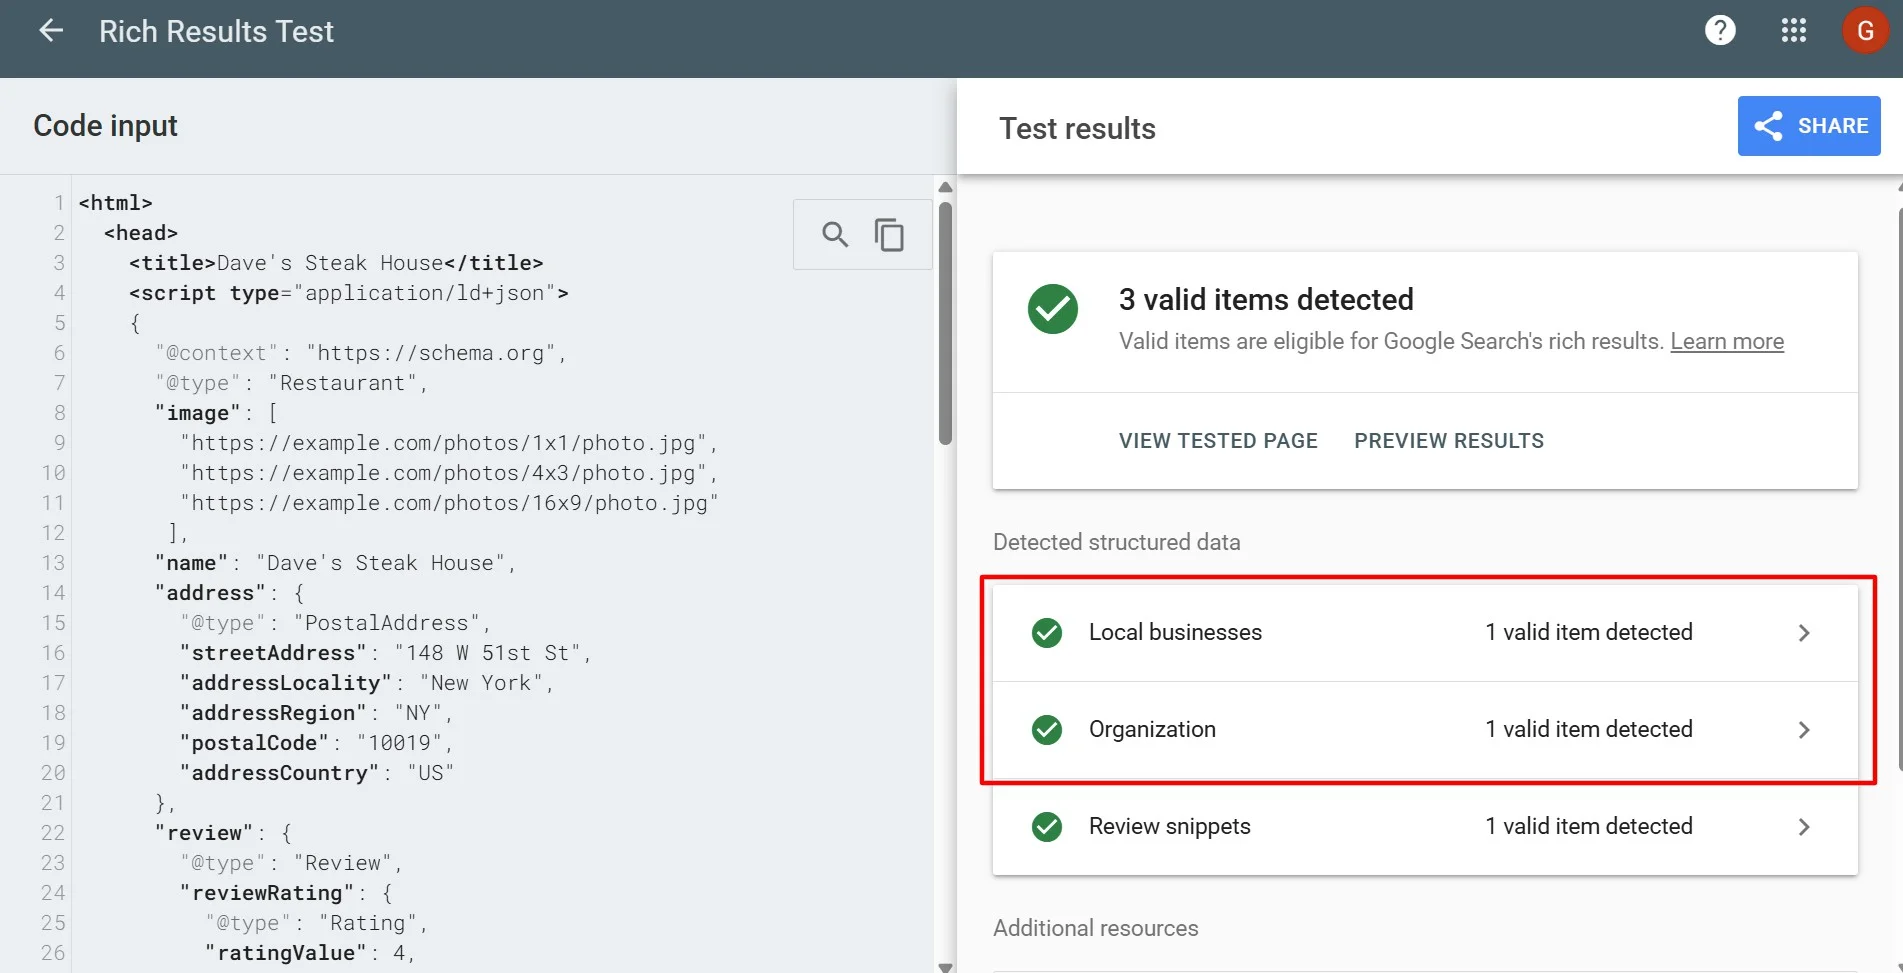The image size is (1903, 973).
Task: Open the Google apps grid
Action: (x=1794, y=31)
